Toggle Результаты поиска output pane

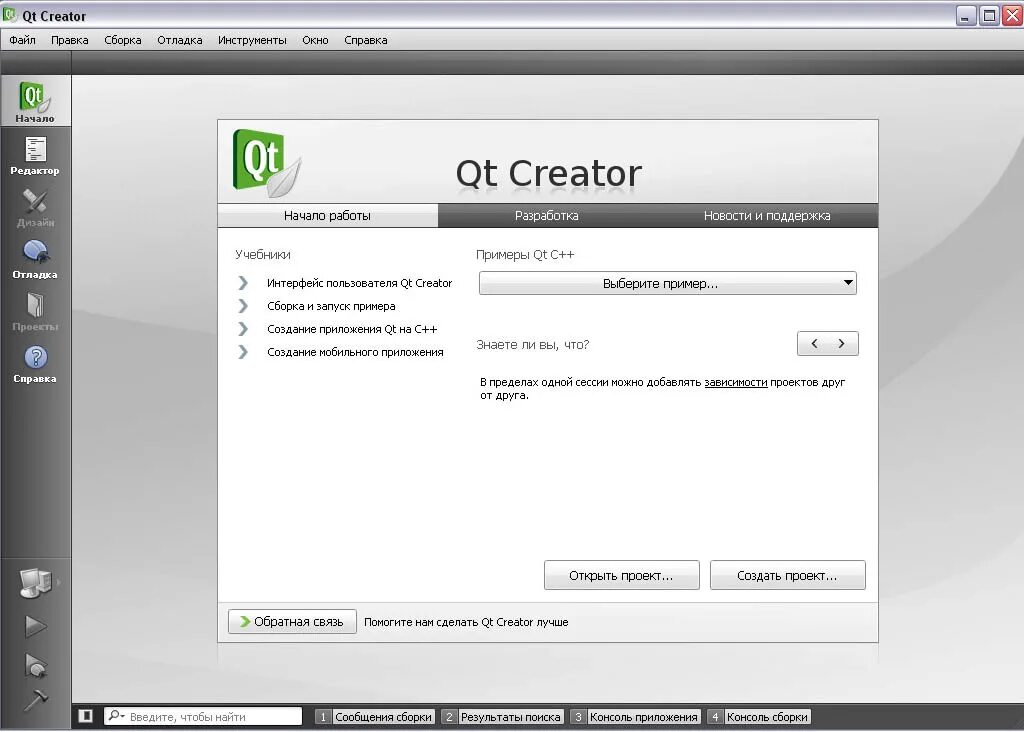(x=502, y=717)
